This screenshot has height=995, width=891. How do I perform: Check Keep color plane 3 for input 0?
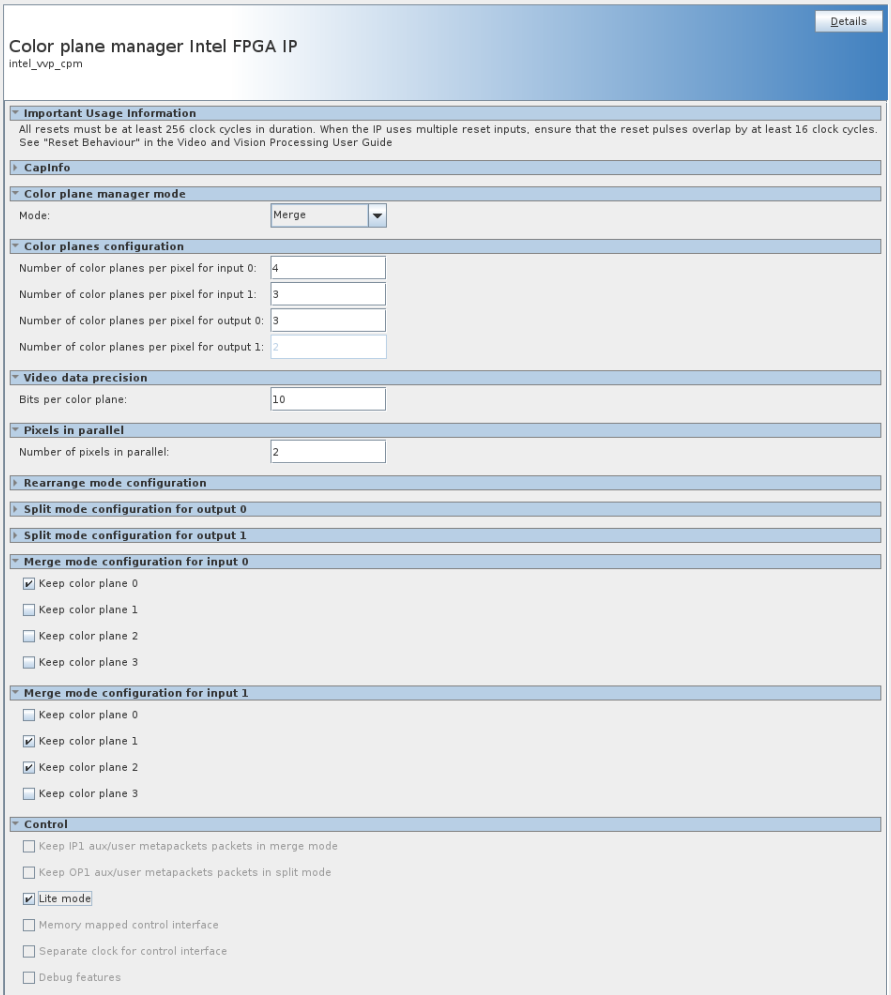(29, 662)
